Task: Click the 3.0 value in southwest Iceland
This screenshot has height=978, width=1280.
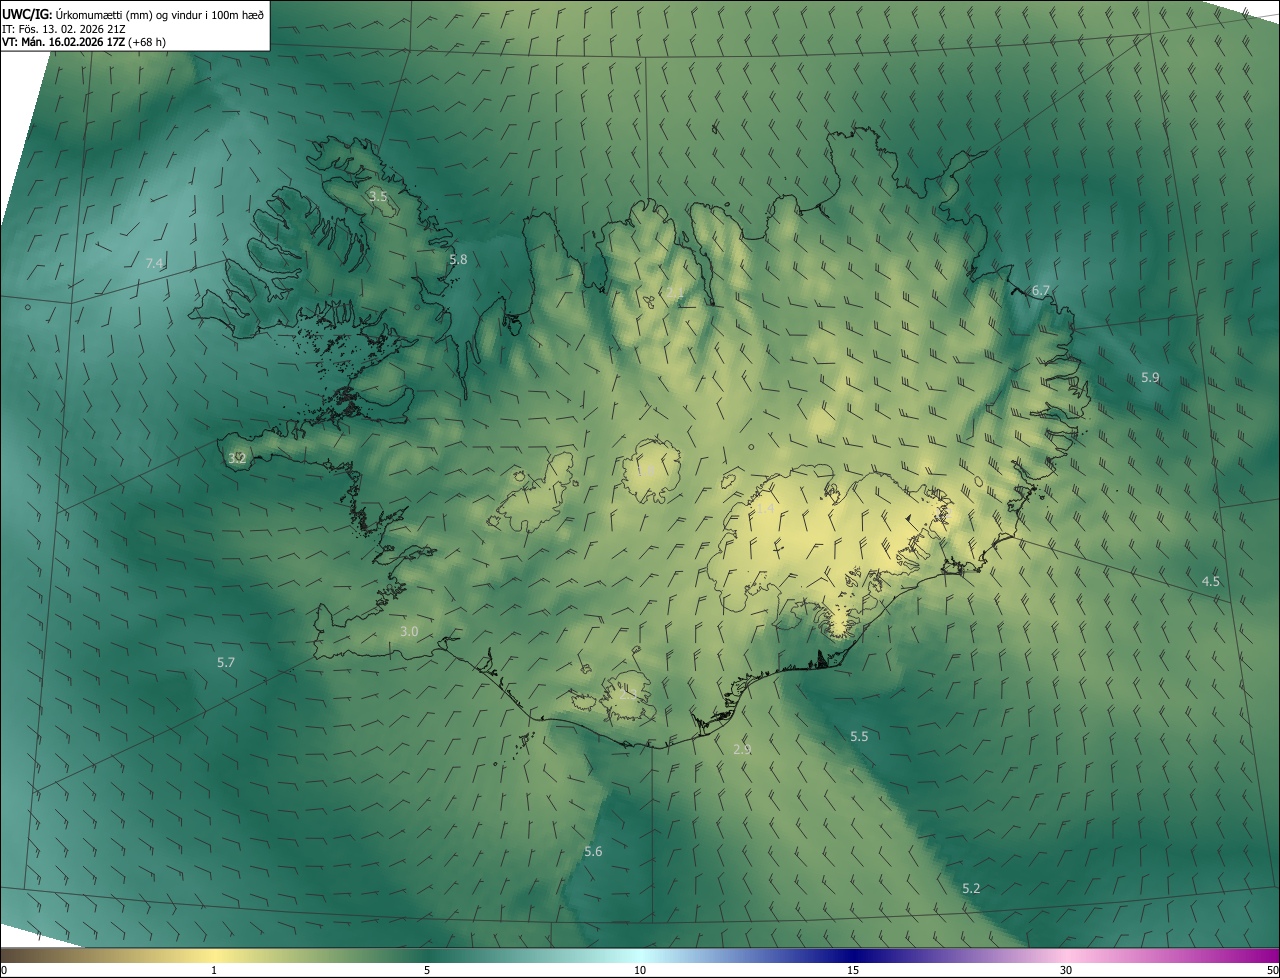Action: click(x=409, y=631)
